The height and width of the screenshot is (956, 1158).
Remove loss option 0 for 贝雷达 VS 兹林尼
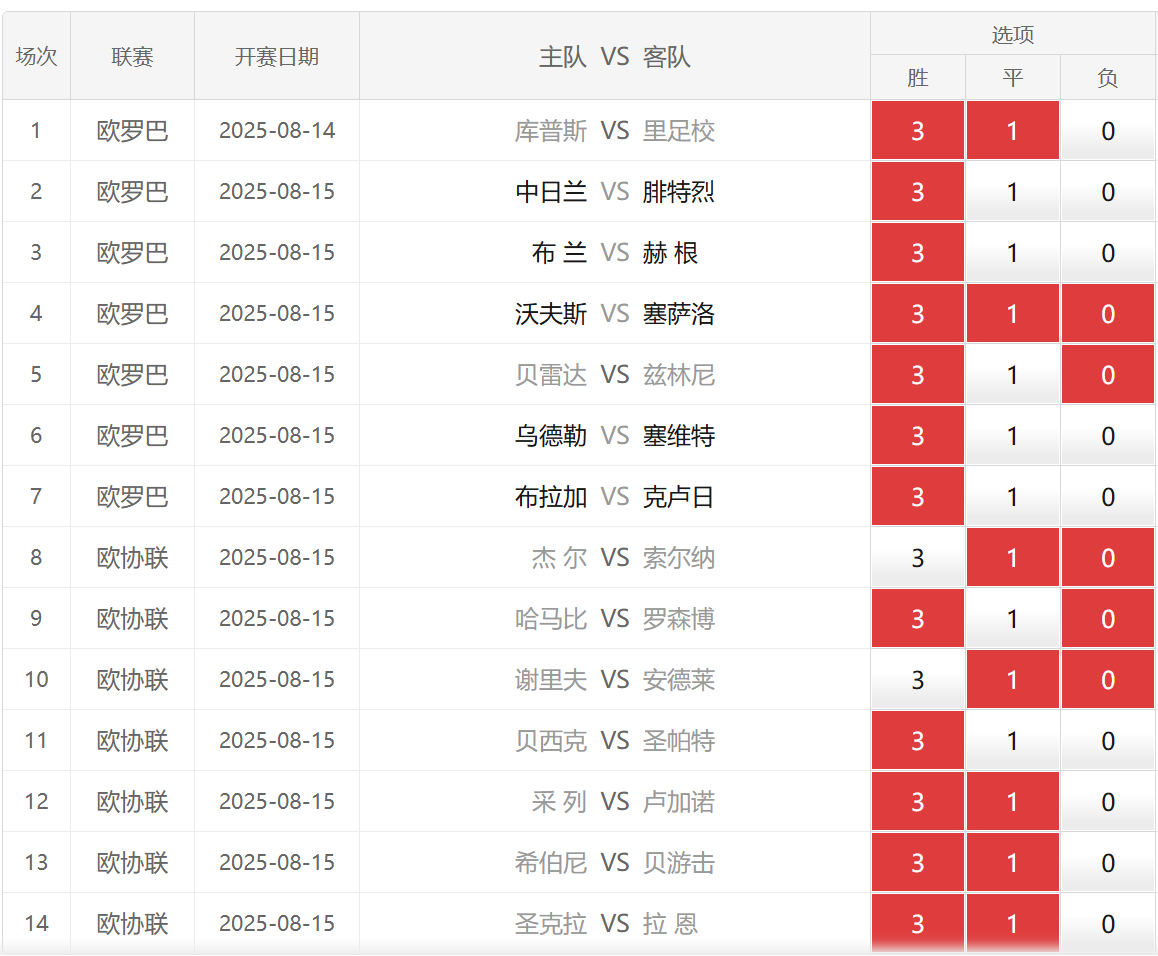(x=1108, y=375)
